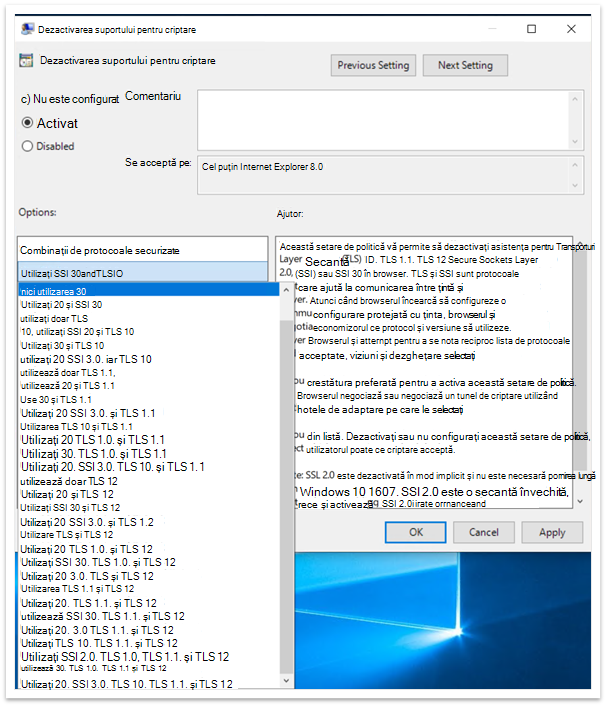Choose 'utilizați 20 SSI 3.0. iar TLS 10'
The height and width of the screenshot is (706, 606).
click(149, 359)
